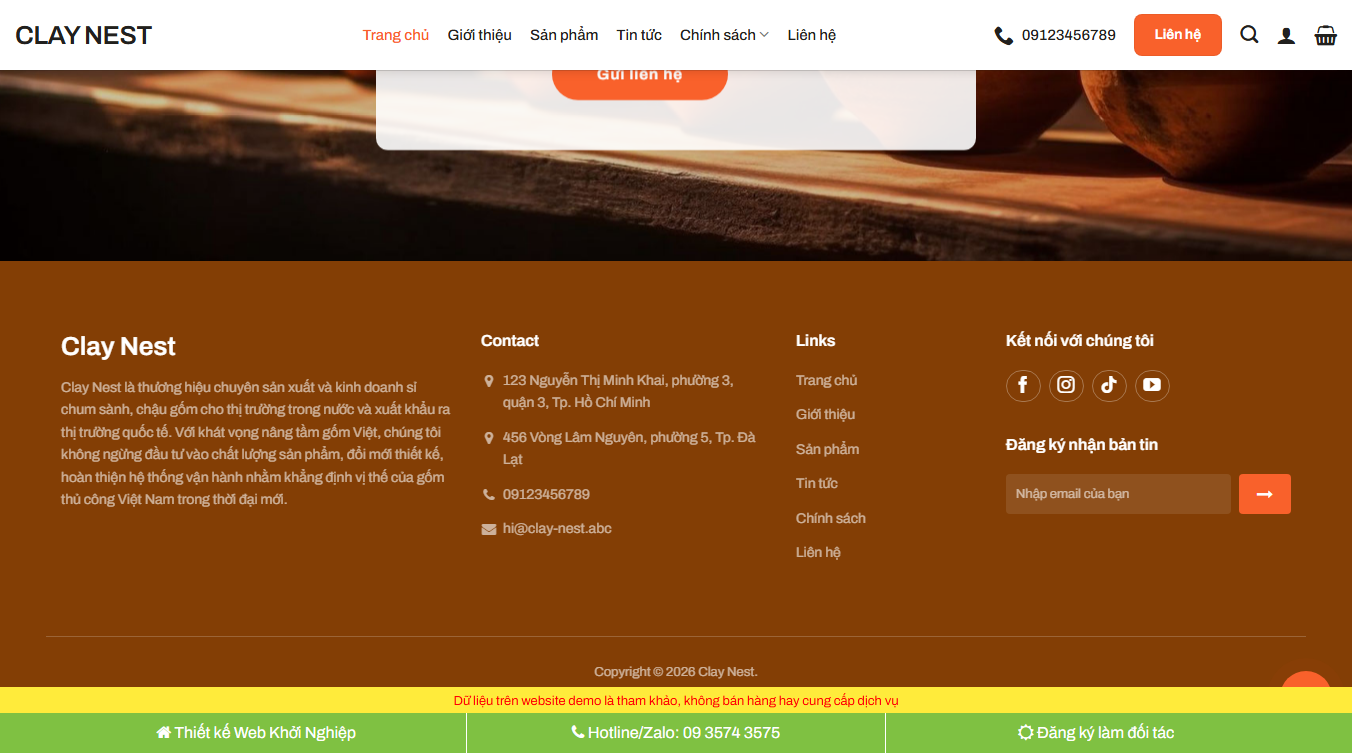Click the Copyright © 2026 Clay Nest text
Viewport: 1352px width, 753px height.
[676, 672]
